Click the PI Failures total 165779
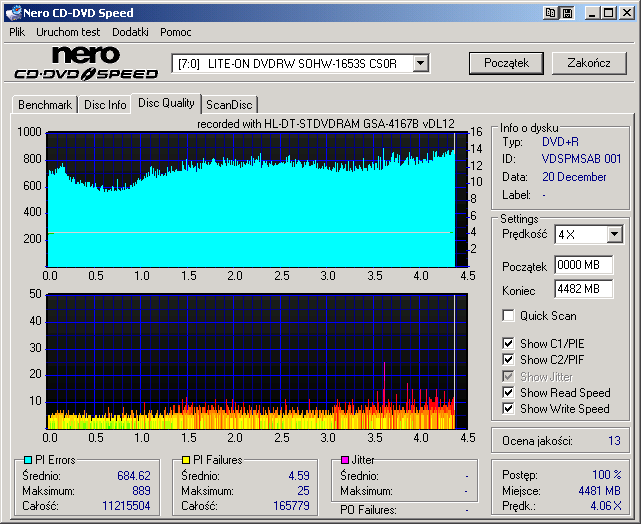The image size is (641, 524). point(291,506)
